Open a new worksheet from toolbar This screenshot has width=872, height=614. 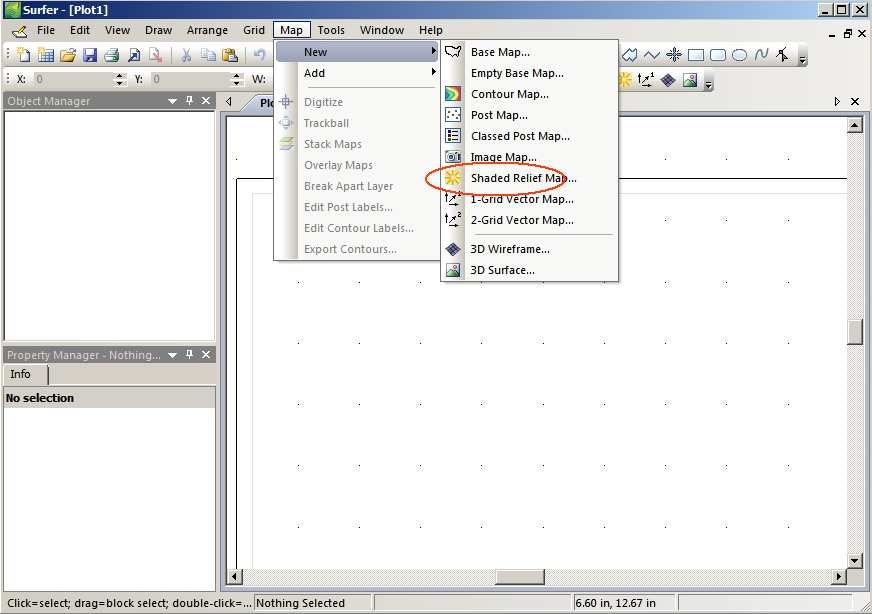coord(46,55)
